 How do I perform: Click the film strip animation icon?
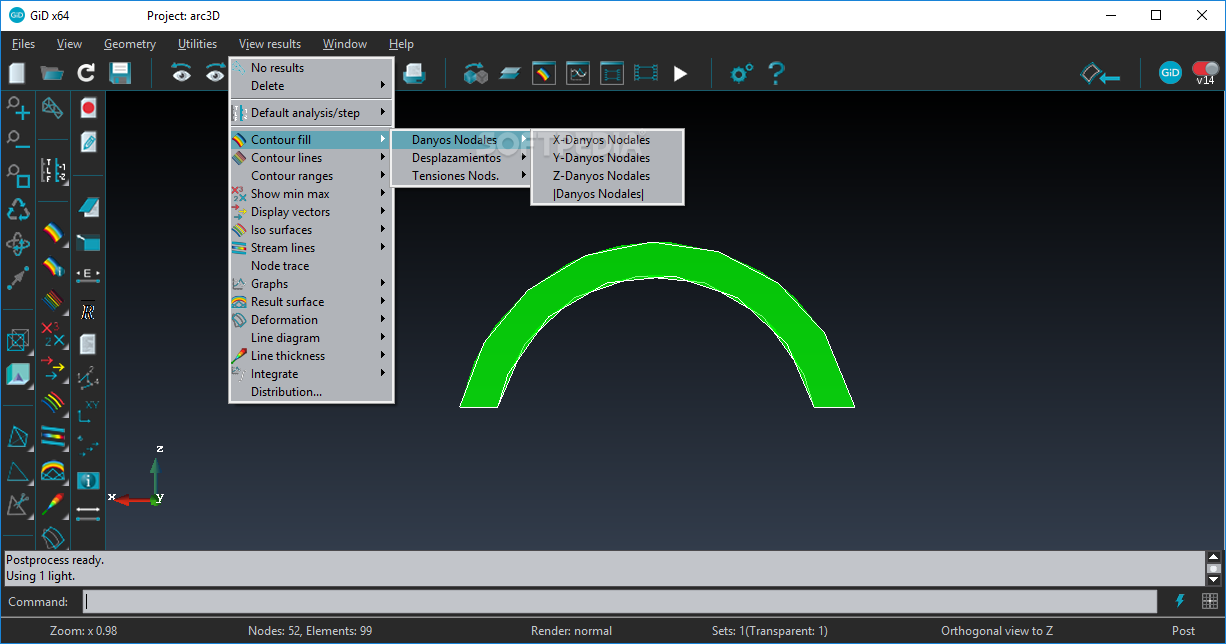coord(646,73)
